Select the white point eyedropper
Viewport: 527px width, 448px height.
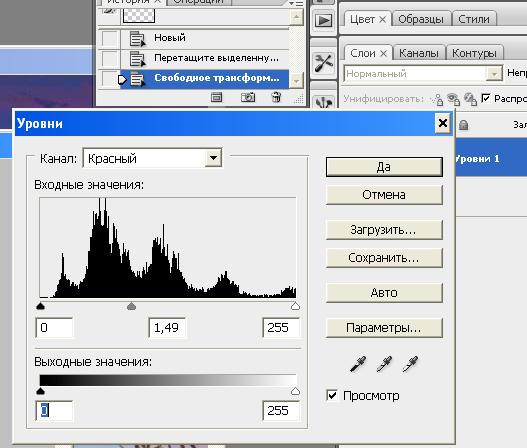[x=410, y=364]
